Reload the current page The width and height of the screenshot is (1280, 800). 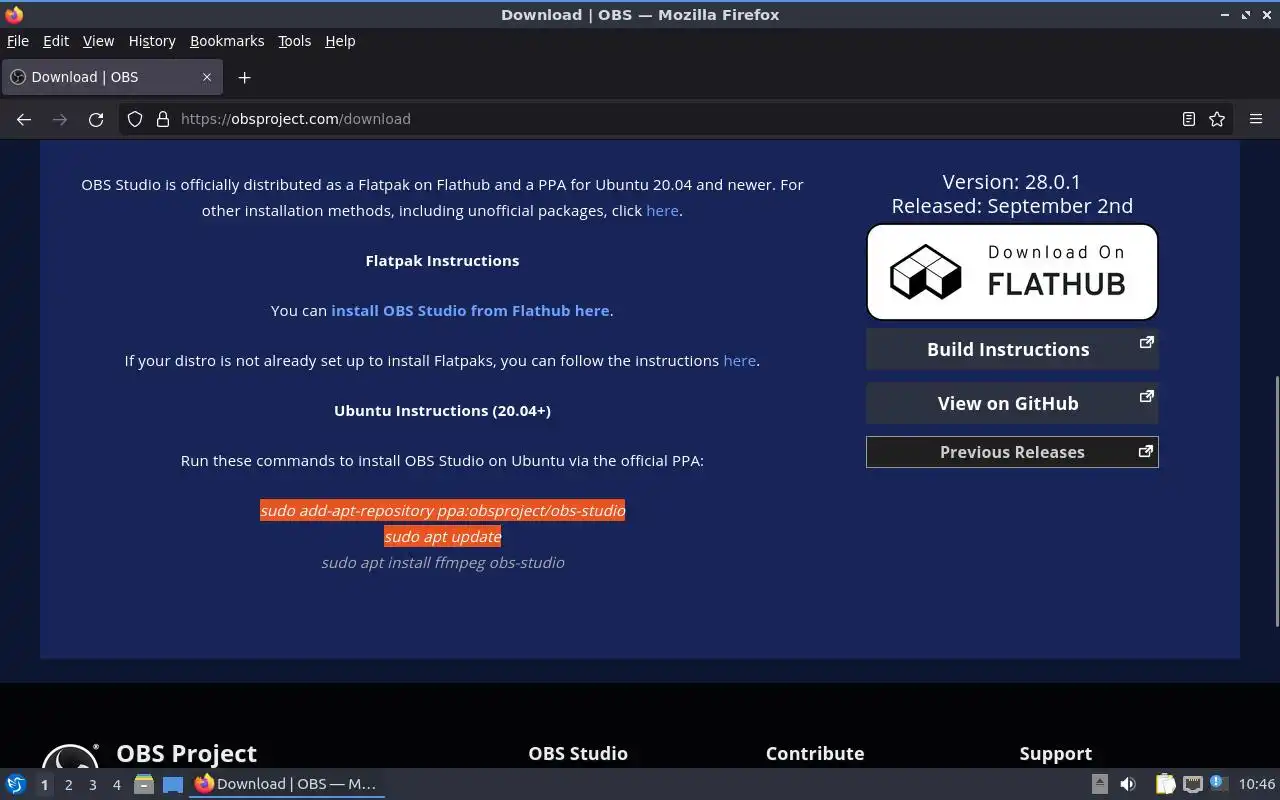pos(96,119)
